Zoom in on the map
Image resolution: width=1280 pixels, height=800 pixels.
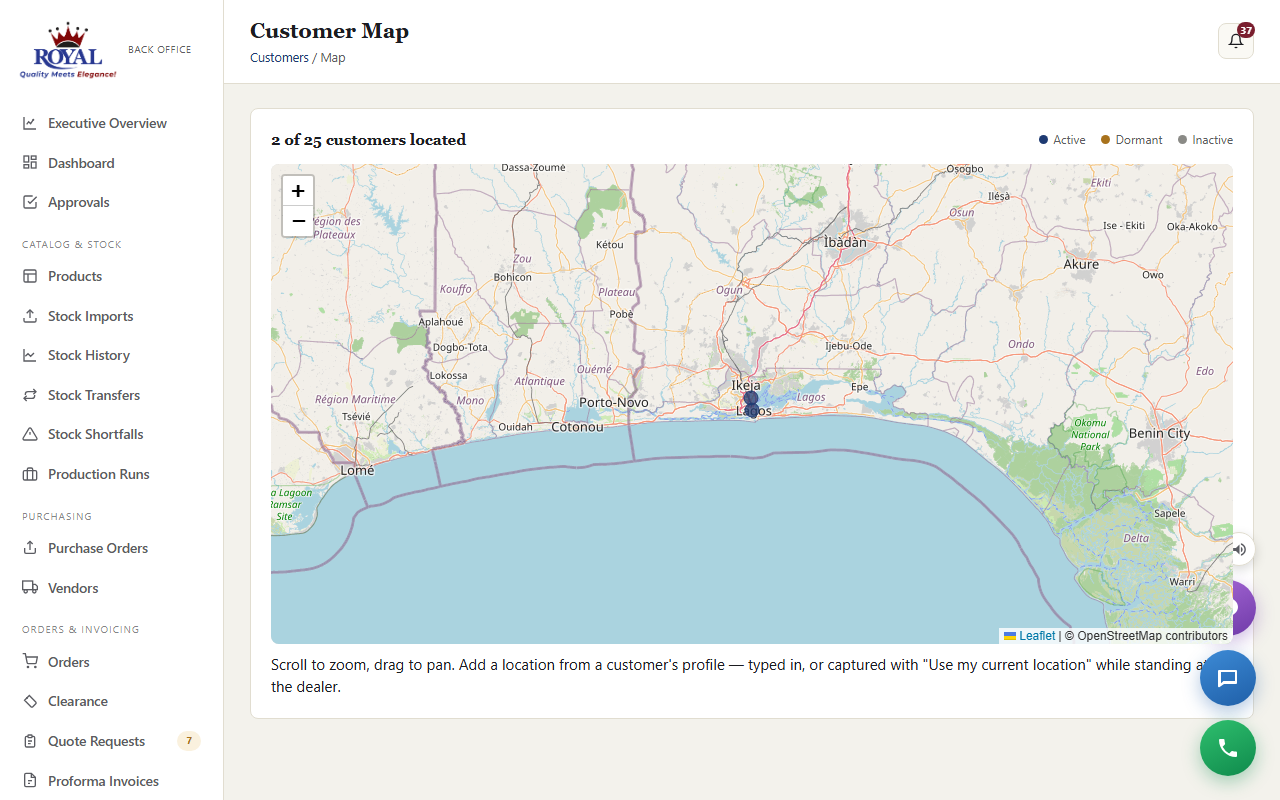[298, 191]
